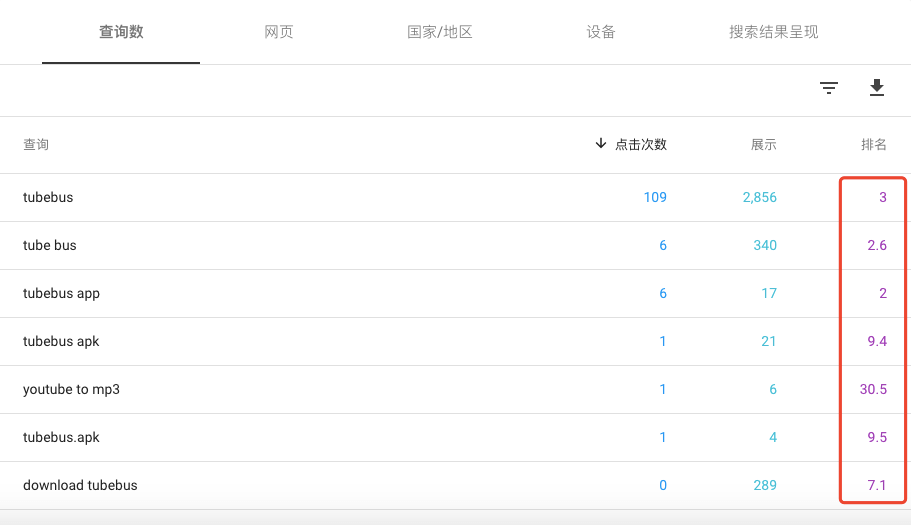This screenshot has height=525, width=911.
Task: Sort by the 排名 column header
Action: [874, 144]
